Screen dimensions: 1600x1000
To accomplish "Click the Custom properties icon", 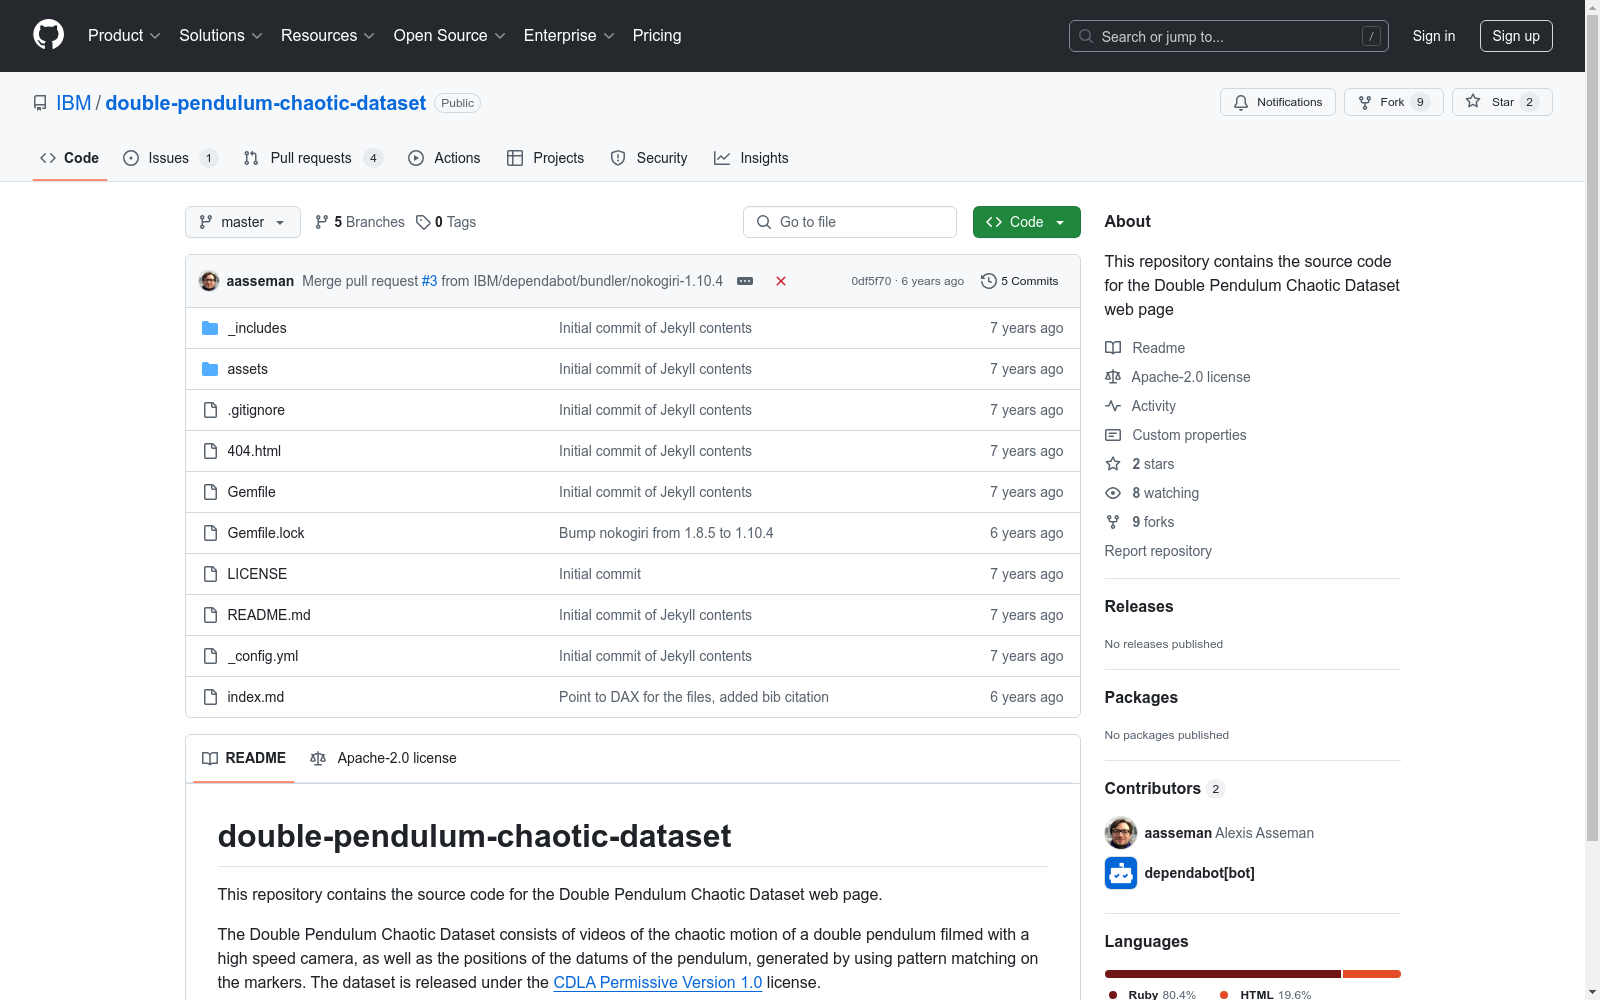I will (x=1113, y=435).
